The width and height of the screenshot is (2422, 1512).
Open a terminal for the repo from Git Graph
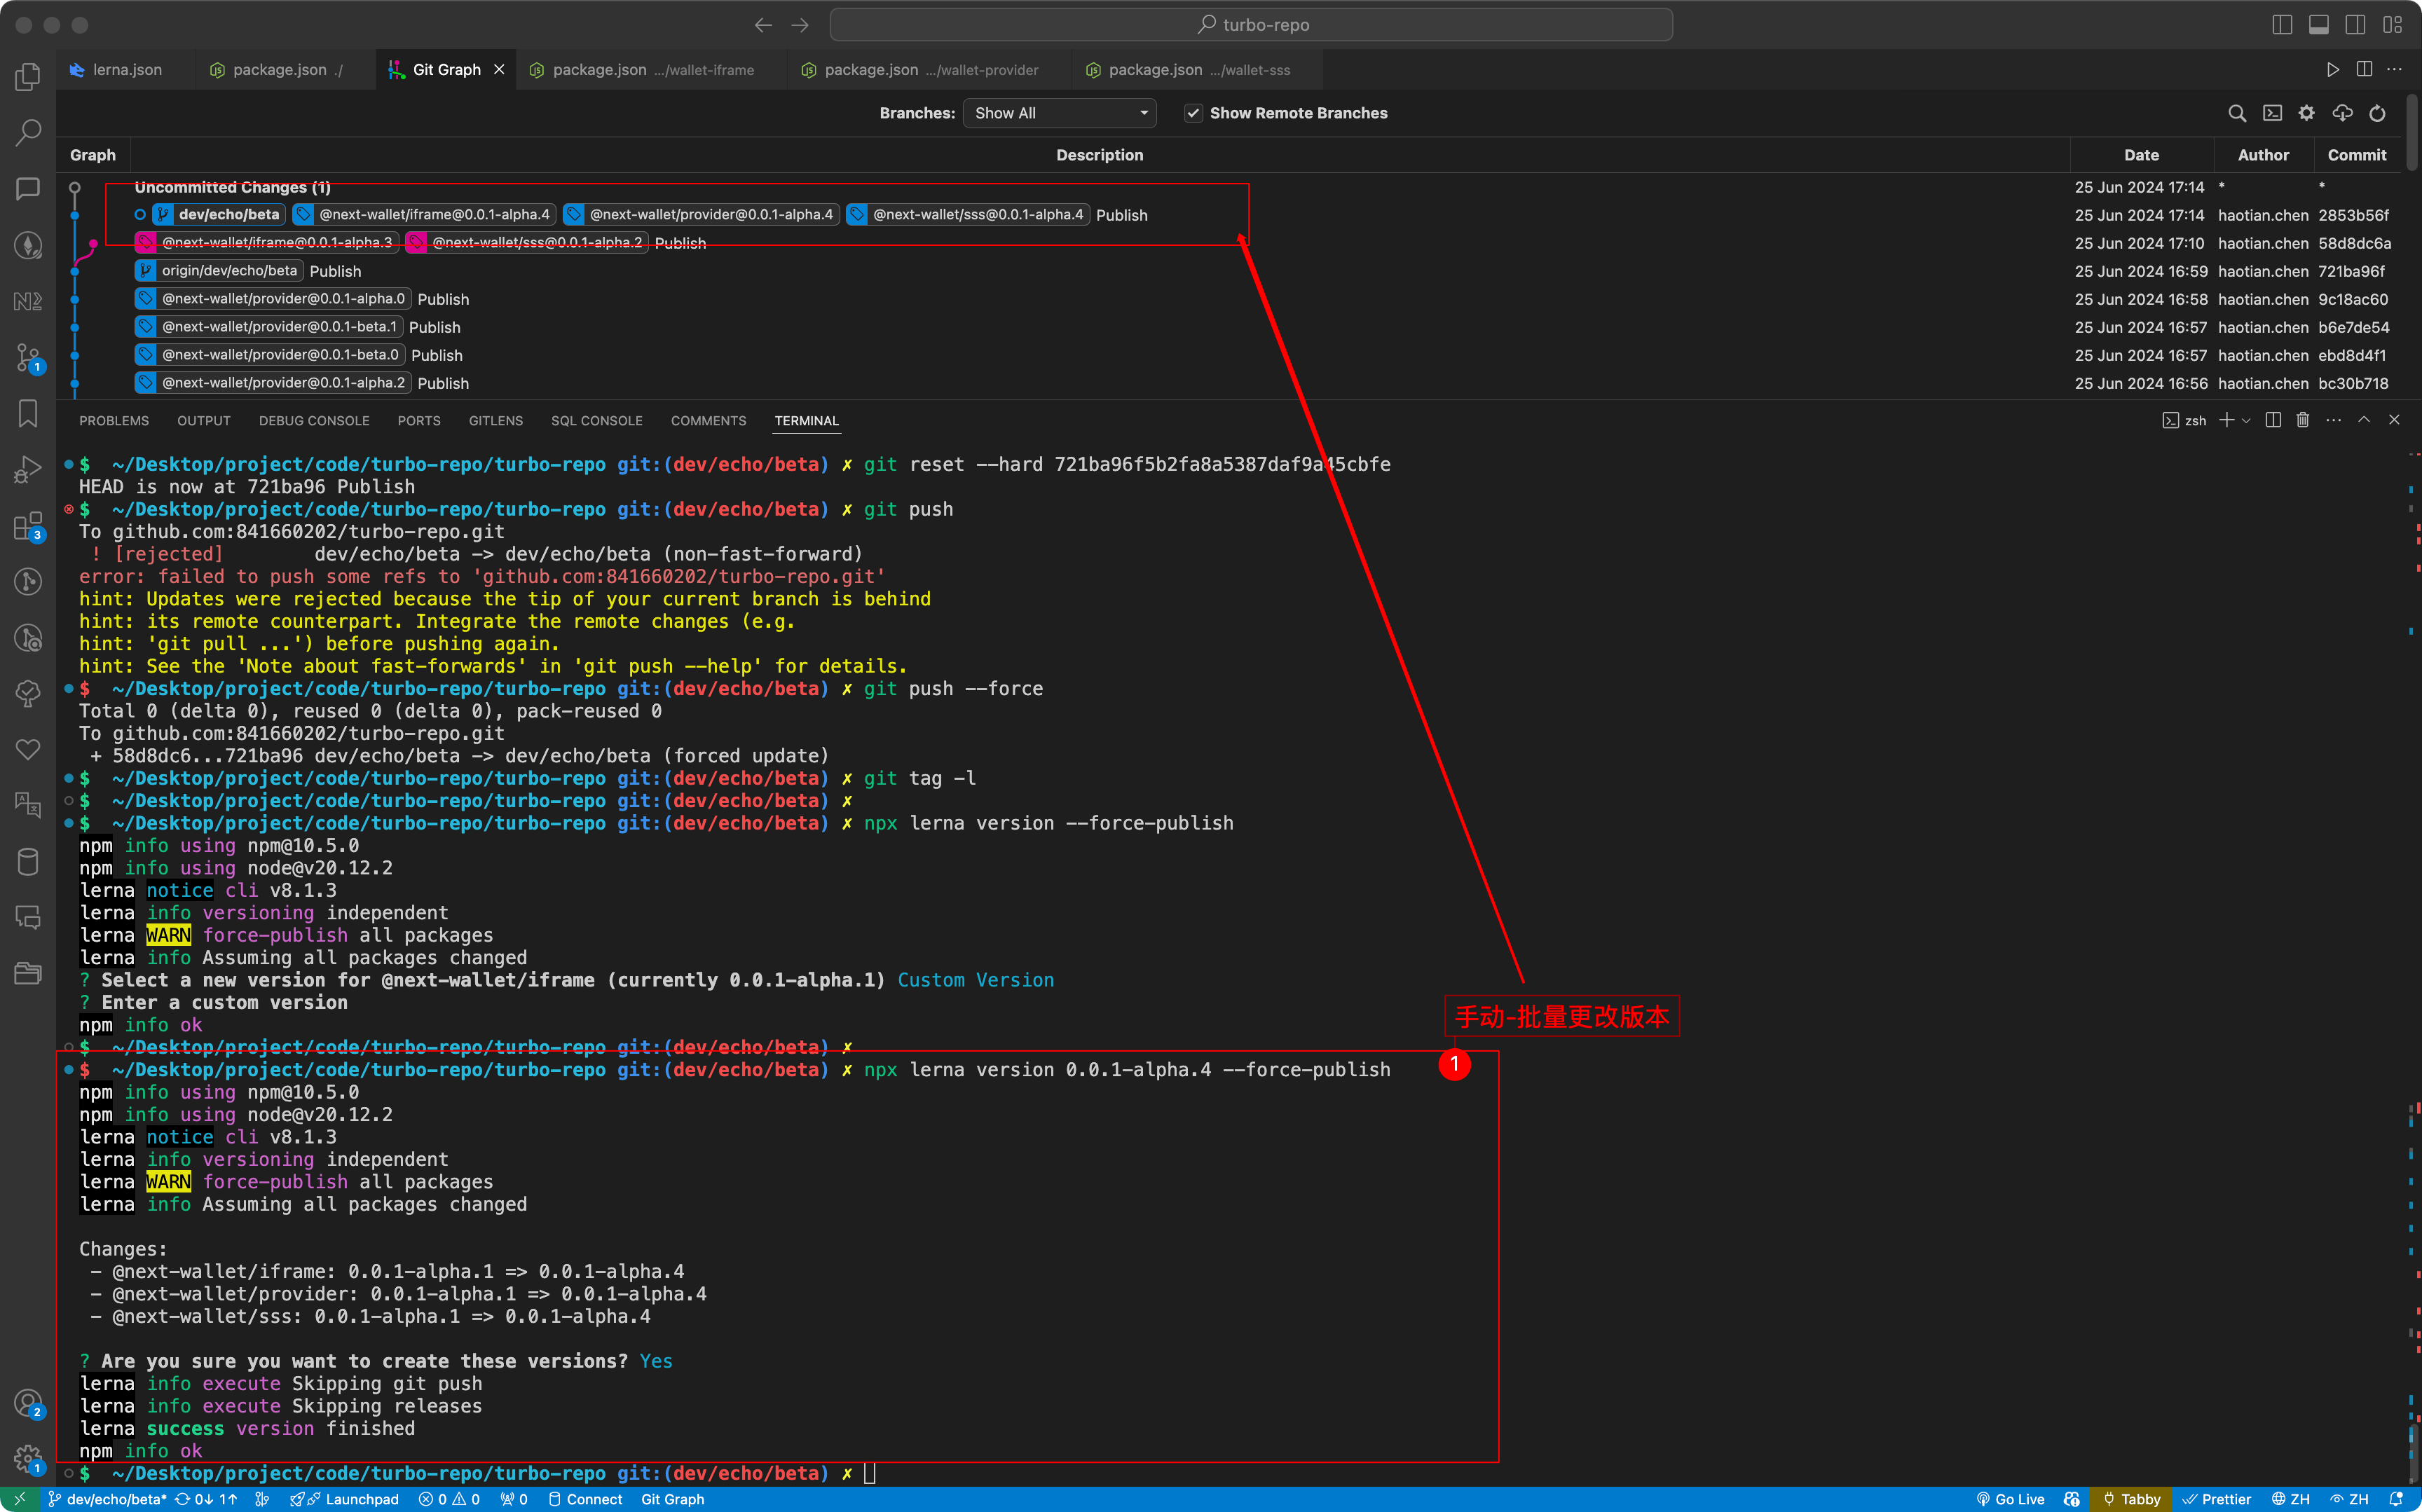[x=2272, y=113]
